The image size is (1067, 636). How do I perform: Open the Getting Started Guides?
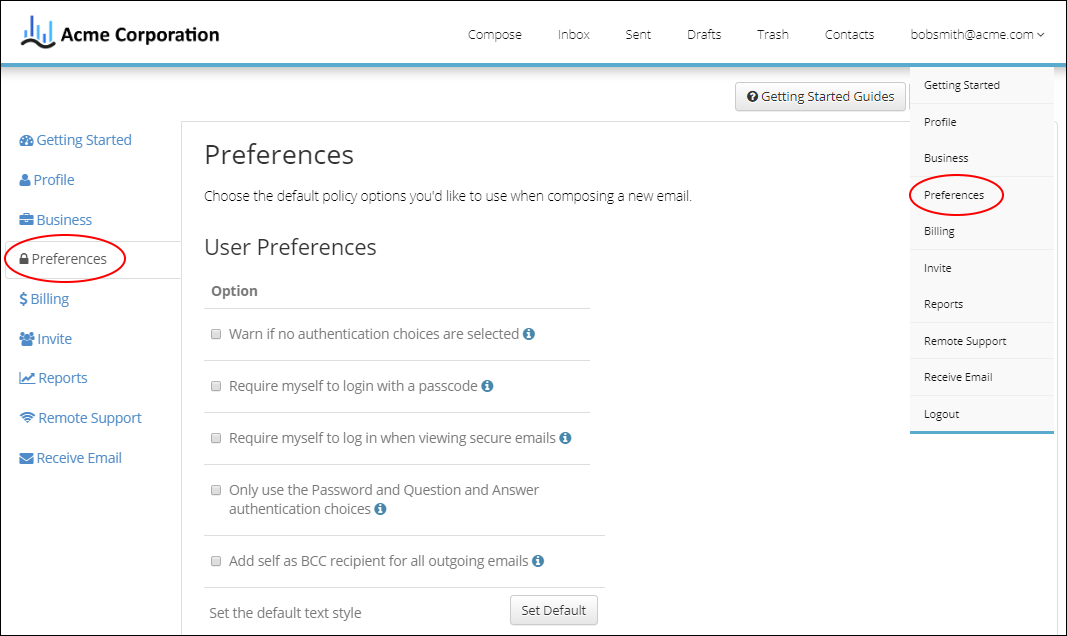point(820,96)
